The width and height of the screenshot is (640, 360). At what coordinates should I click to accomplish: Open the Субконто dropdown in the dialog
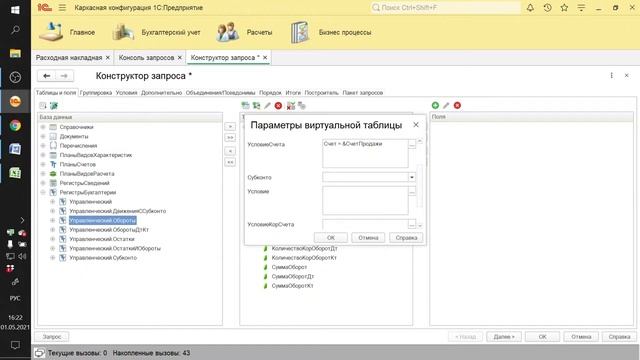coord(412,177)
